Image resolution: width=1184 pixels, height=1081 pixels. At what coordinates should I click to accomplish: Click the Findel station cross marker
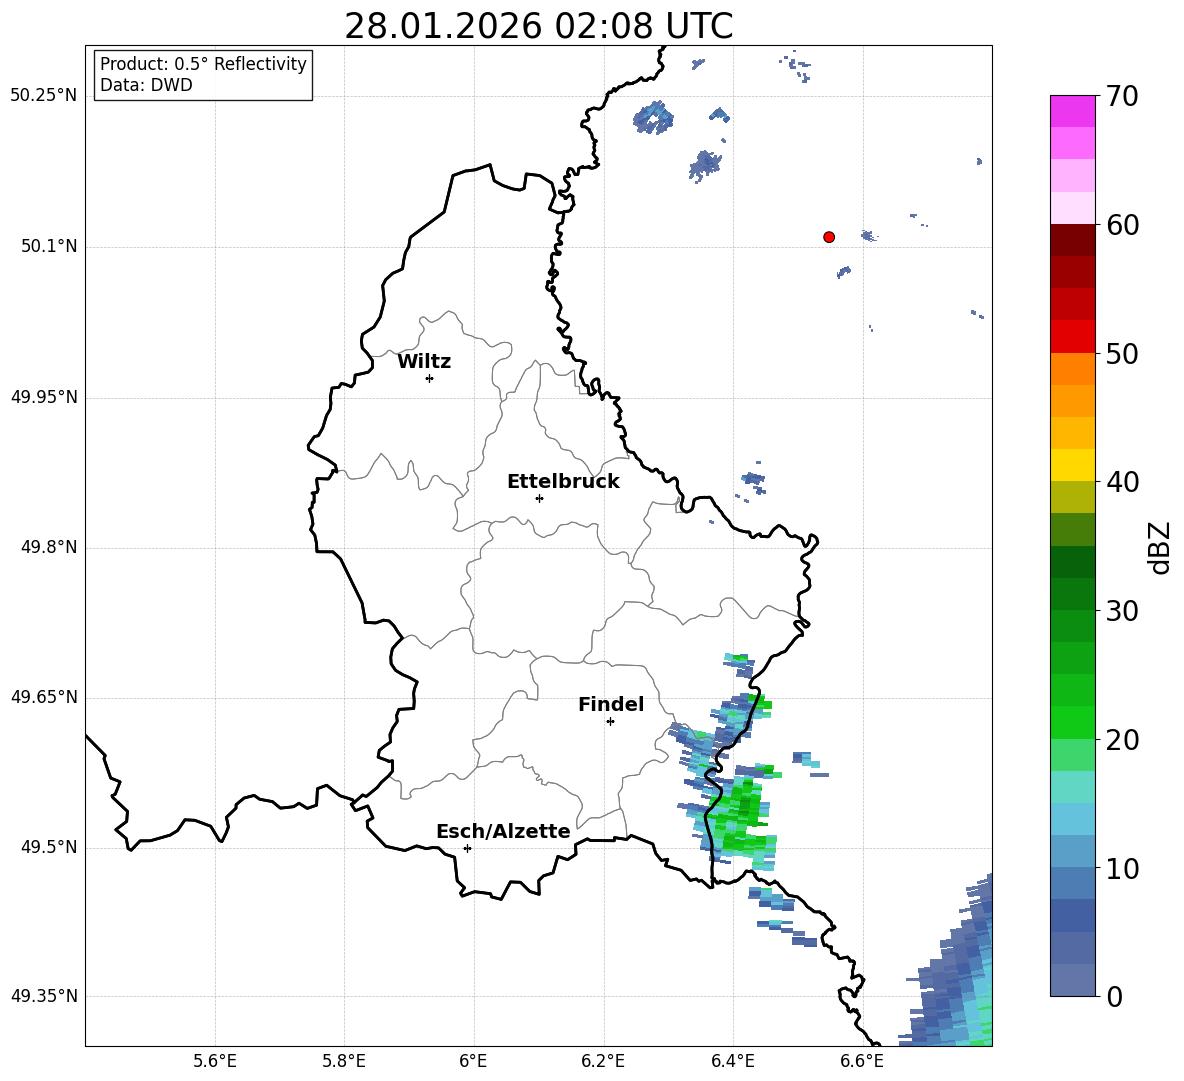(610, 722)
